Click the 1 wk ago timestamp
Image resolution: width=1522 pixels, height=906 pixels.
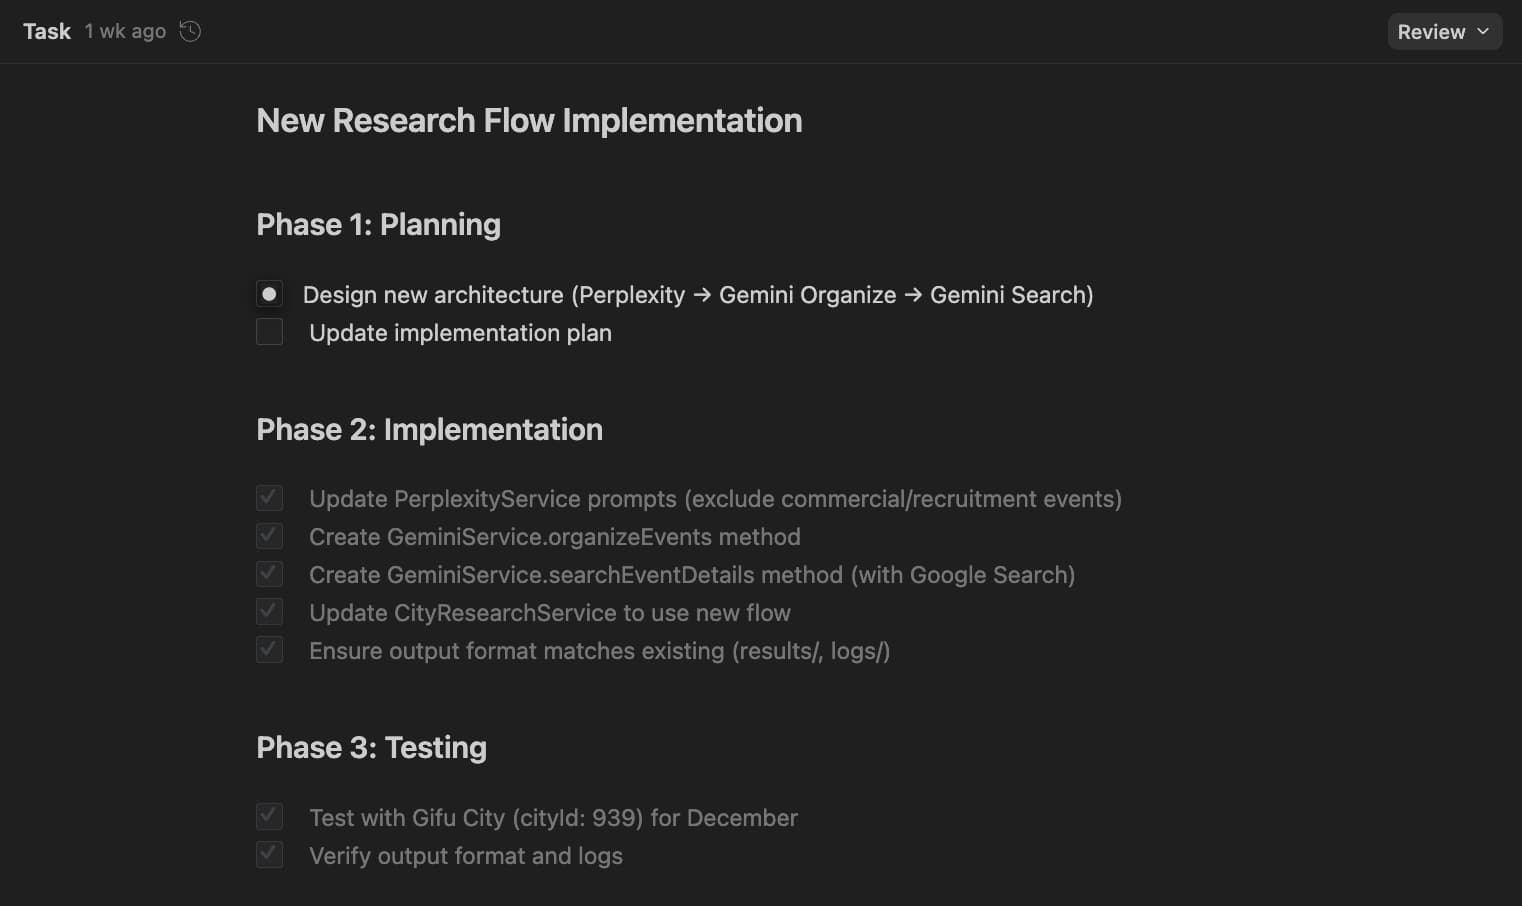(125, 31)
